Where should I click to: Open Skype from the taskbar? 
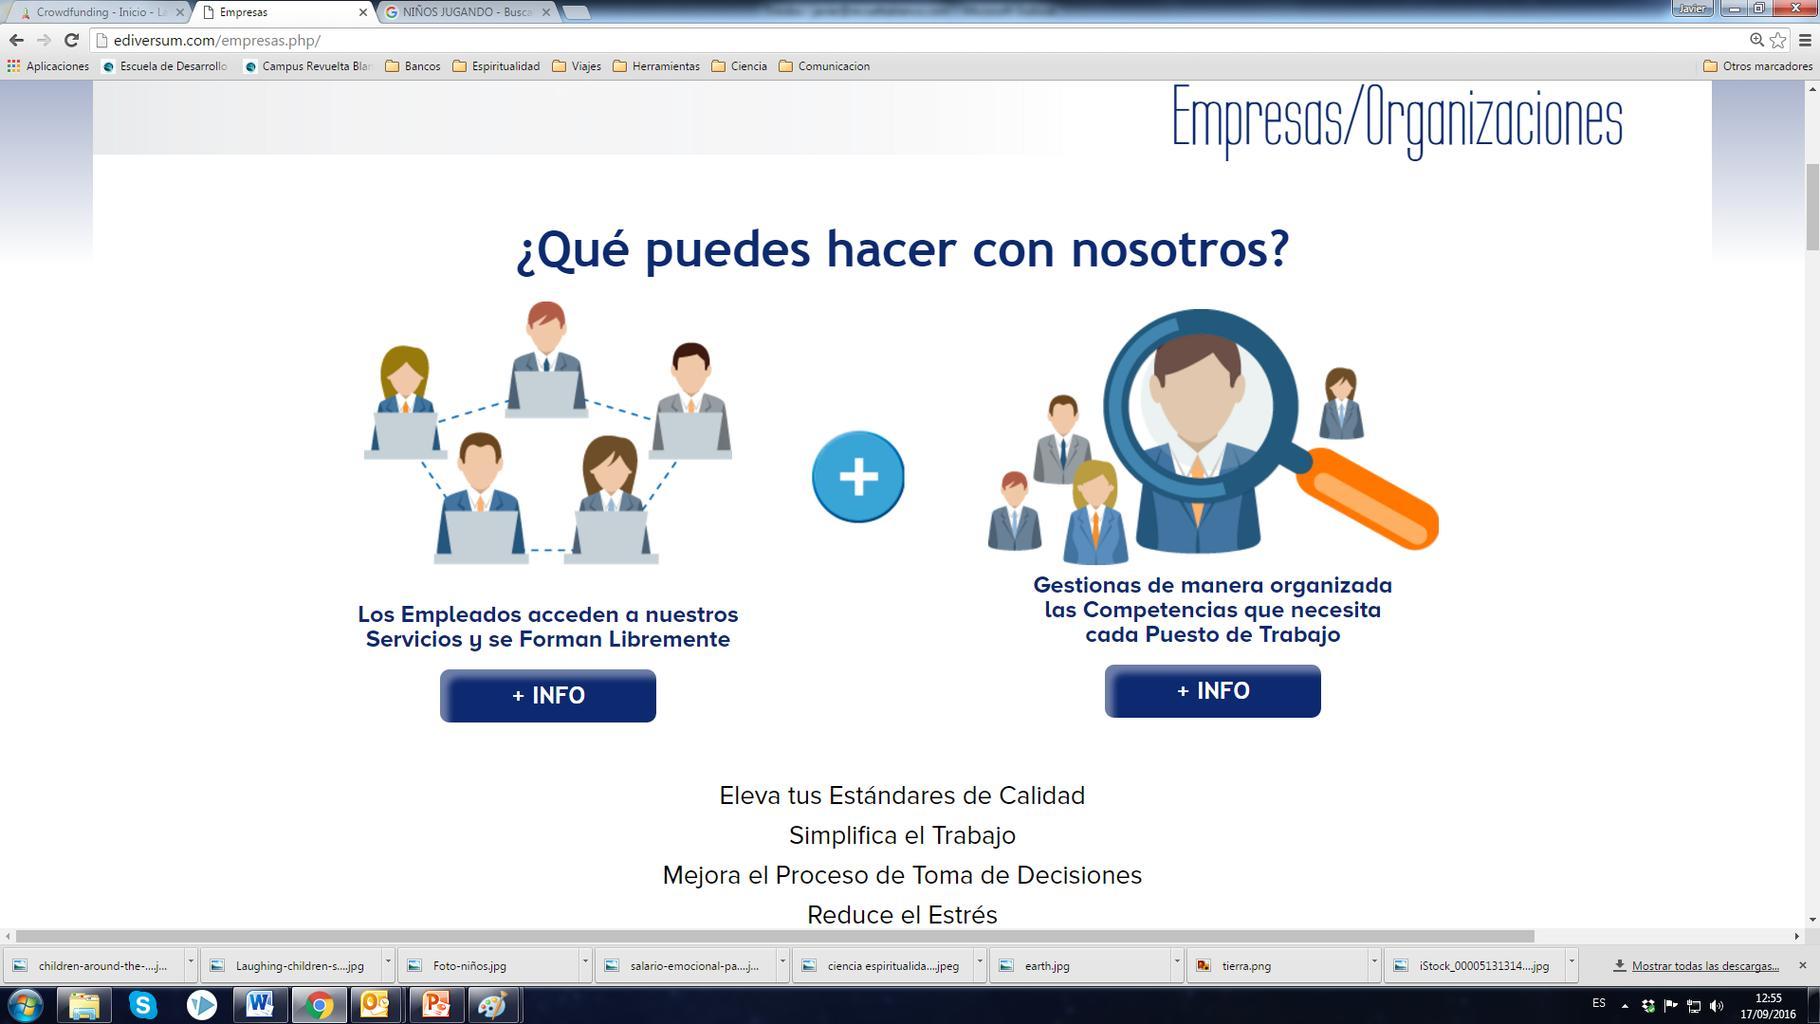(x=143, y=1004)
